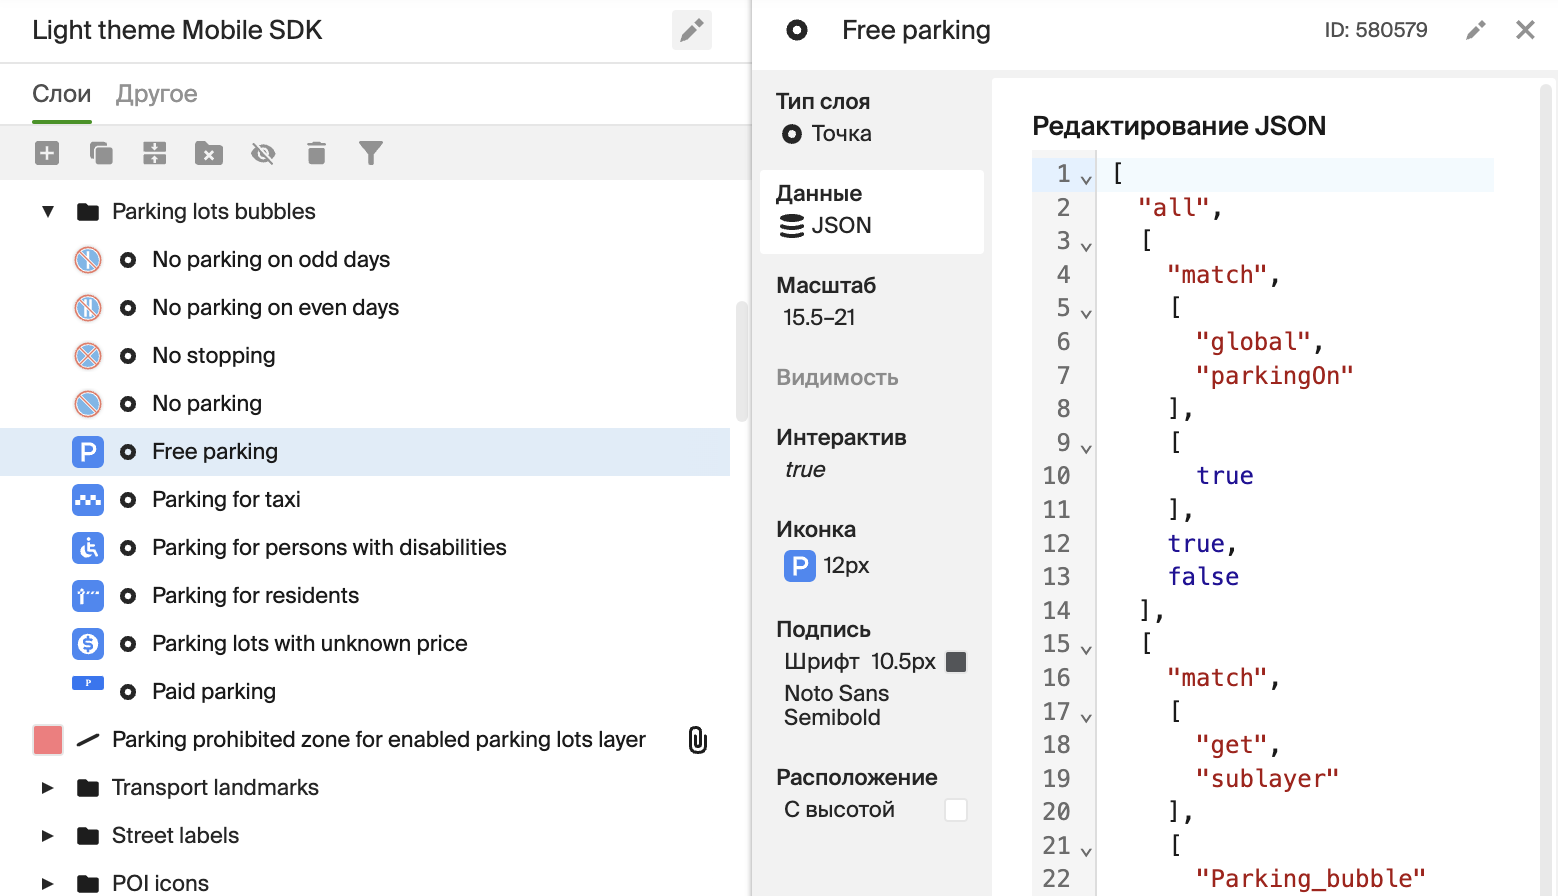
Task: Select the Parking for residents layer
Action: coord(365,595)
